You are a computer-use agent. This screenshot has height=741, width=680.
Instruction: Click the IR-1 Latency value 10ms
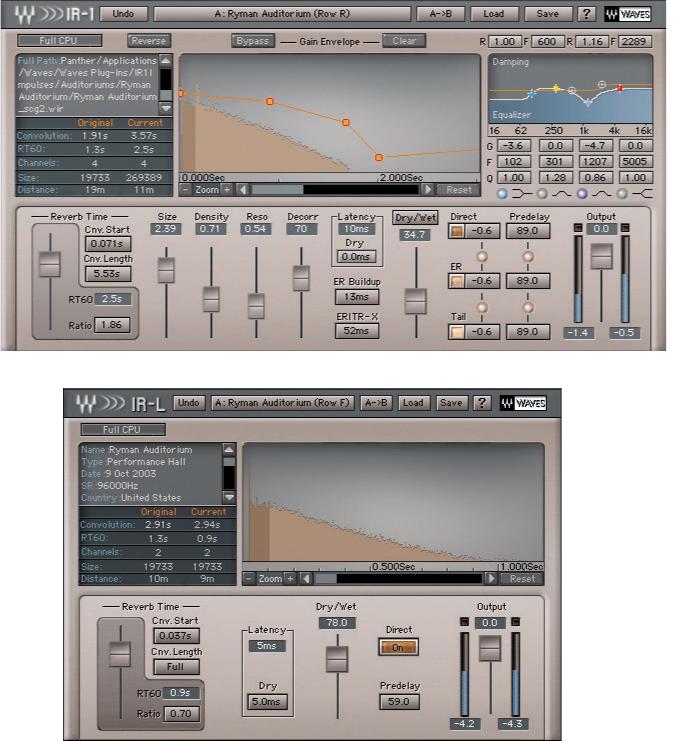pyautogui.click(x=356, y=229)
